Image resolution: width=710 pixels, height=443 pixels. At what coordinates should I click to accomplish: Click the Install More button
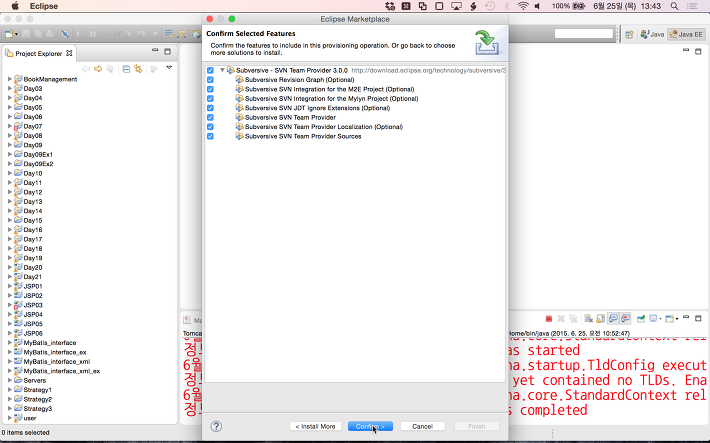point(316,426)
